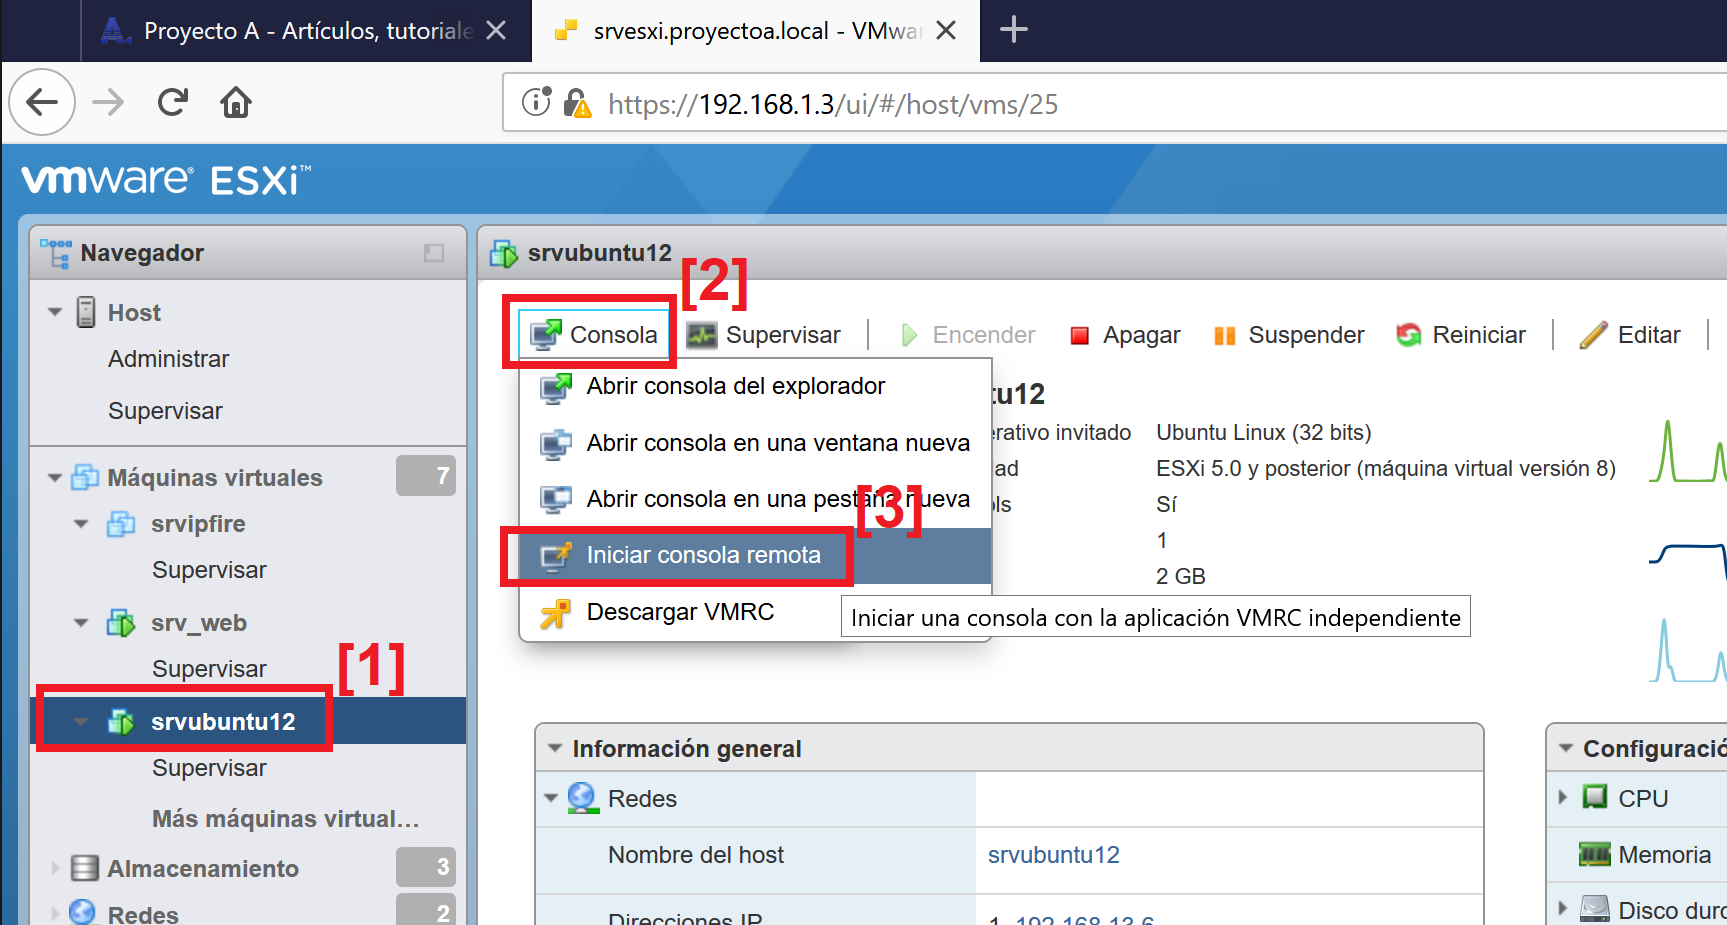Click the VMware ESXi logo
1727x925 pixels.
pyautogui.click(x=166, y=180)
